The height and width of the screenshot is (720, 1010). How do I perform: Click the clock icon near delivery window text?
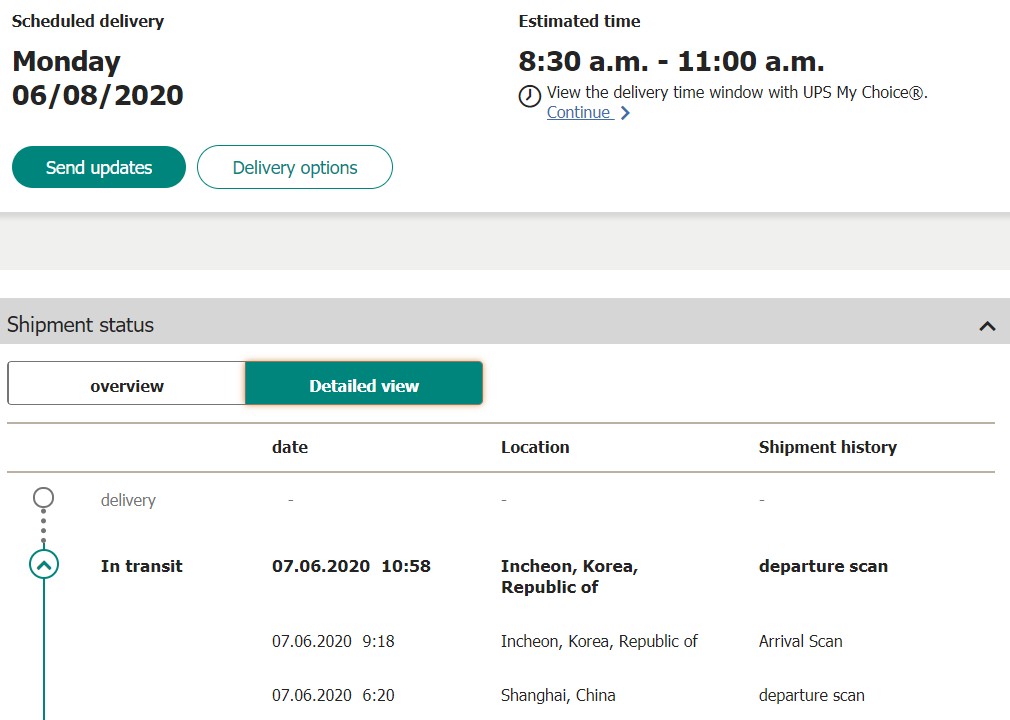[x=529, y=96]
